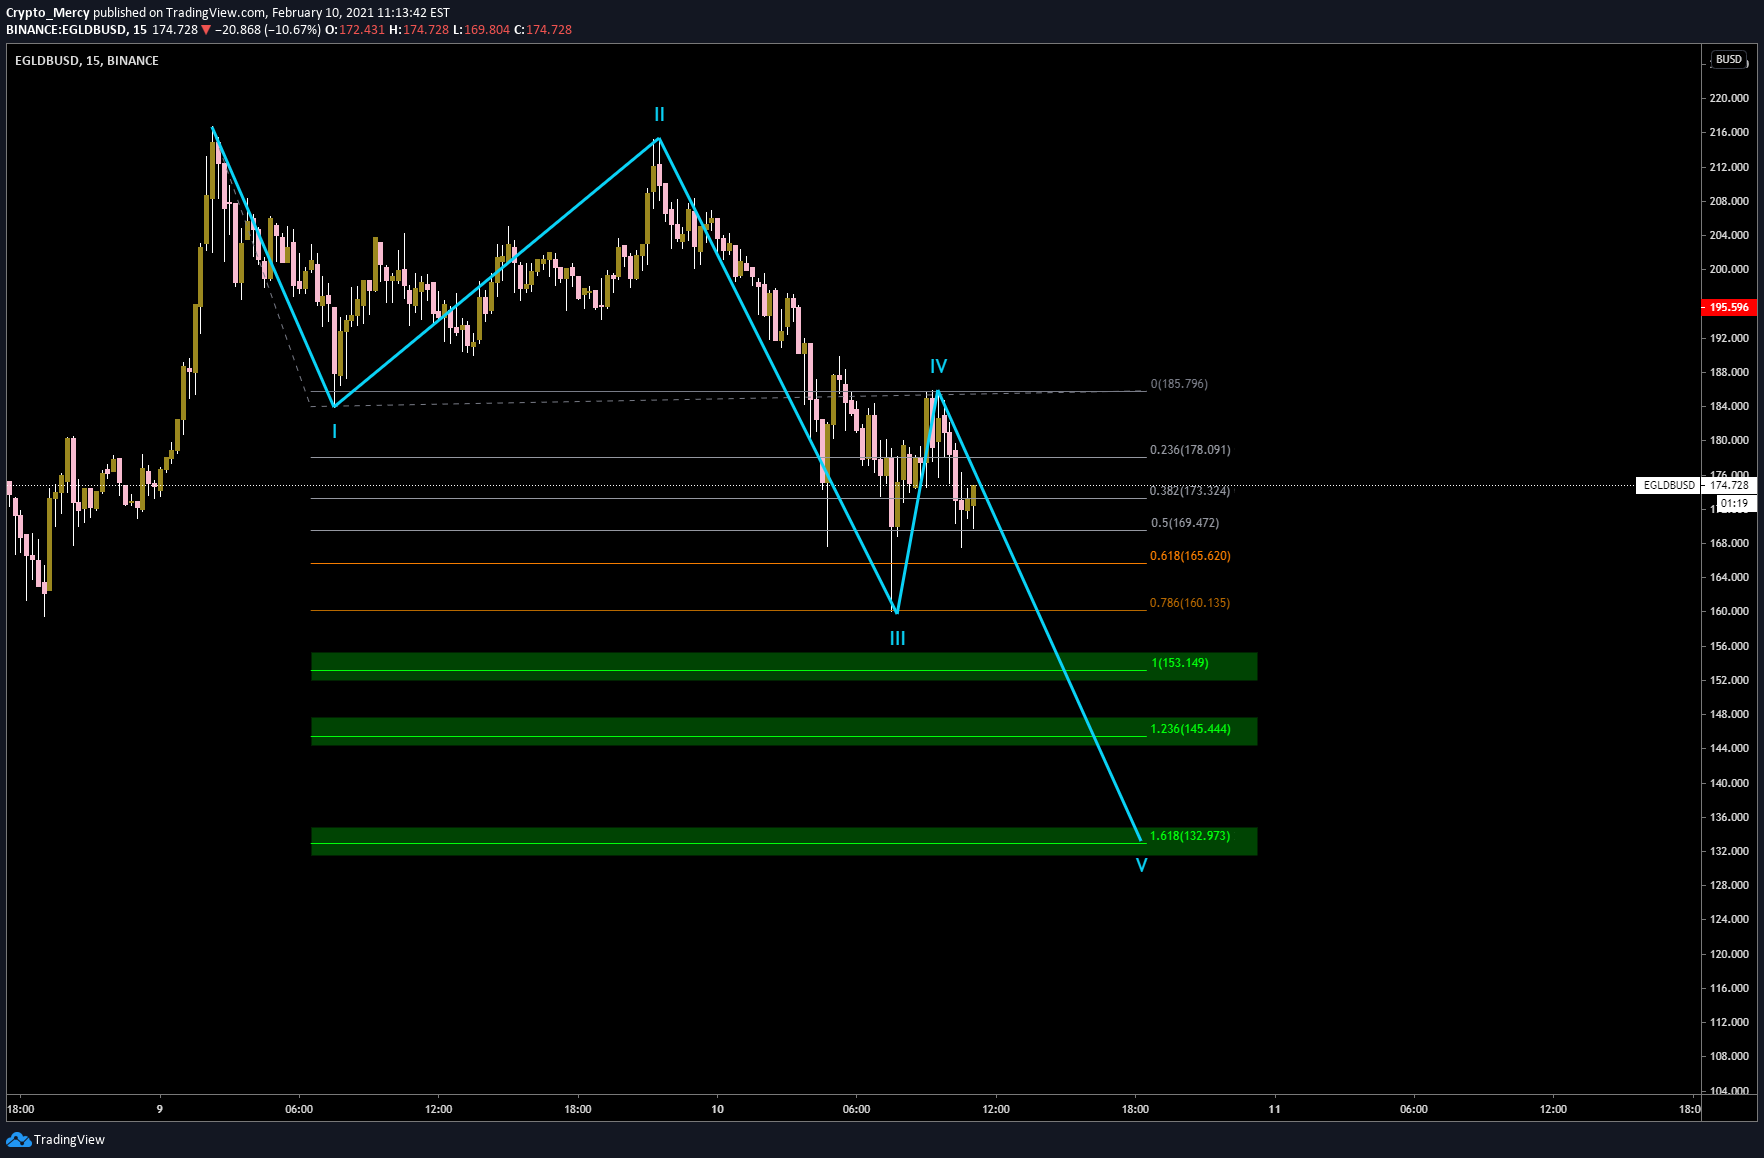1764x1158 pixels.
Task: Click the red down-triangle change indicator
Action: tap(206, 30)
